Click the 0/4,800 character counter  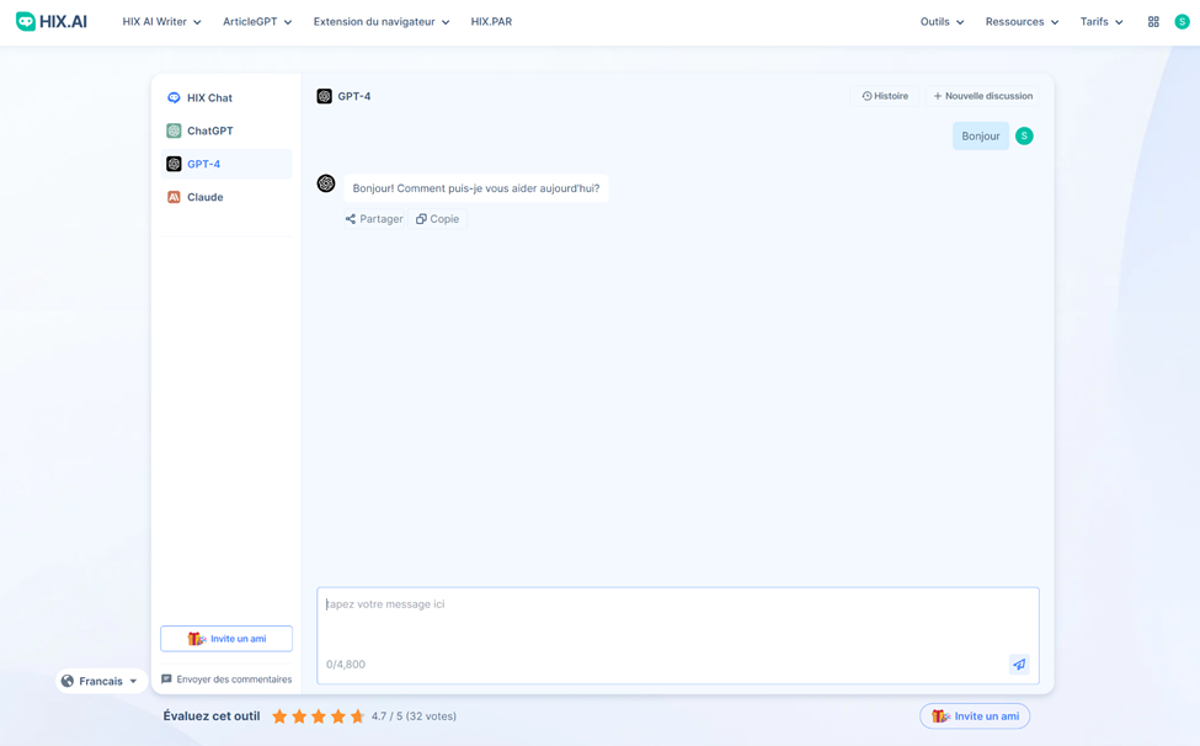click(x=346, y=664)
